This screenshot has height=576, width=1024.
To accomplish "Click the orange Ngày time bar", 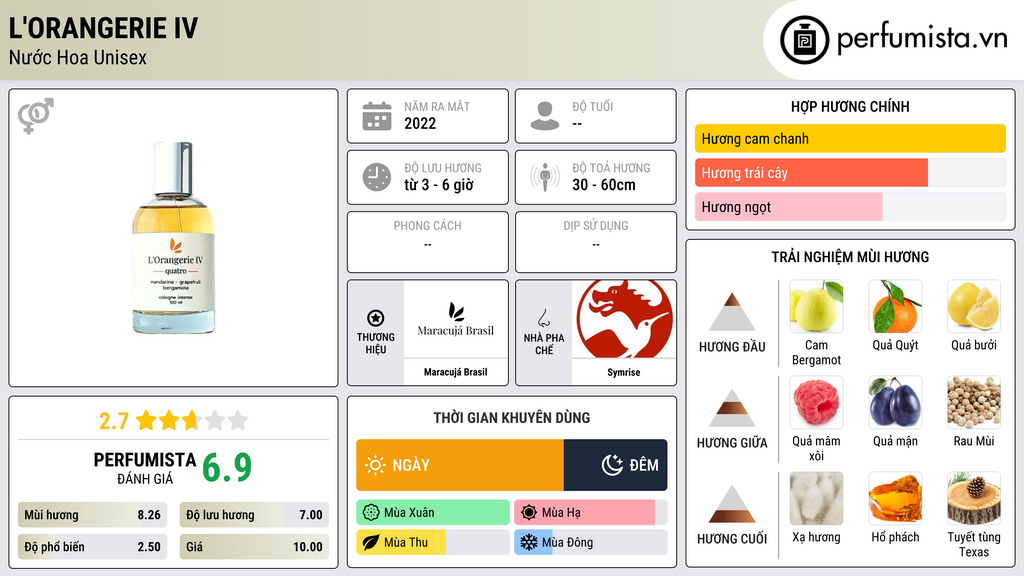I will pos(460,465).
